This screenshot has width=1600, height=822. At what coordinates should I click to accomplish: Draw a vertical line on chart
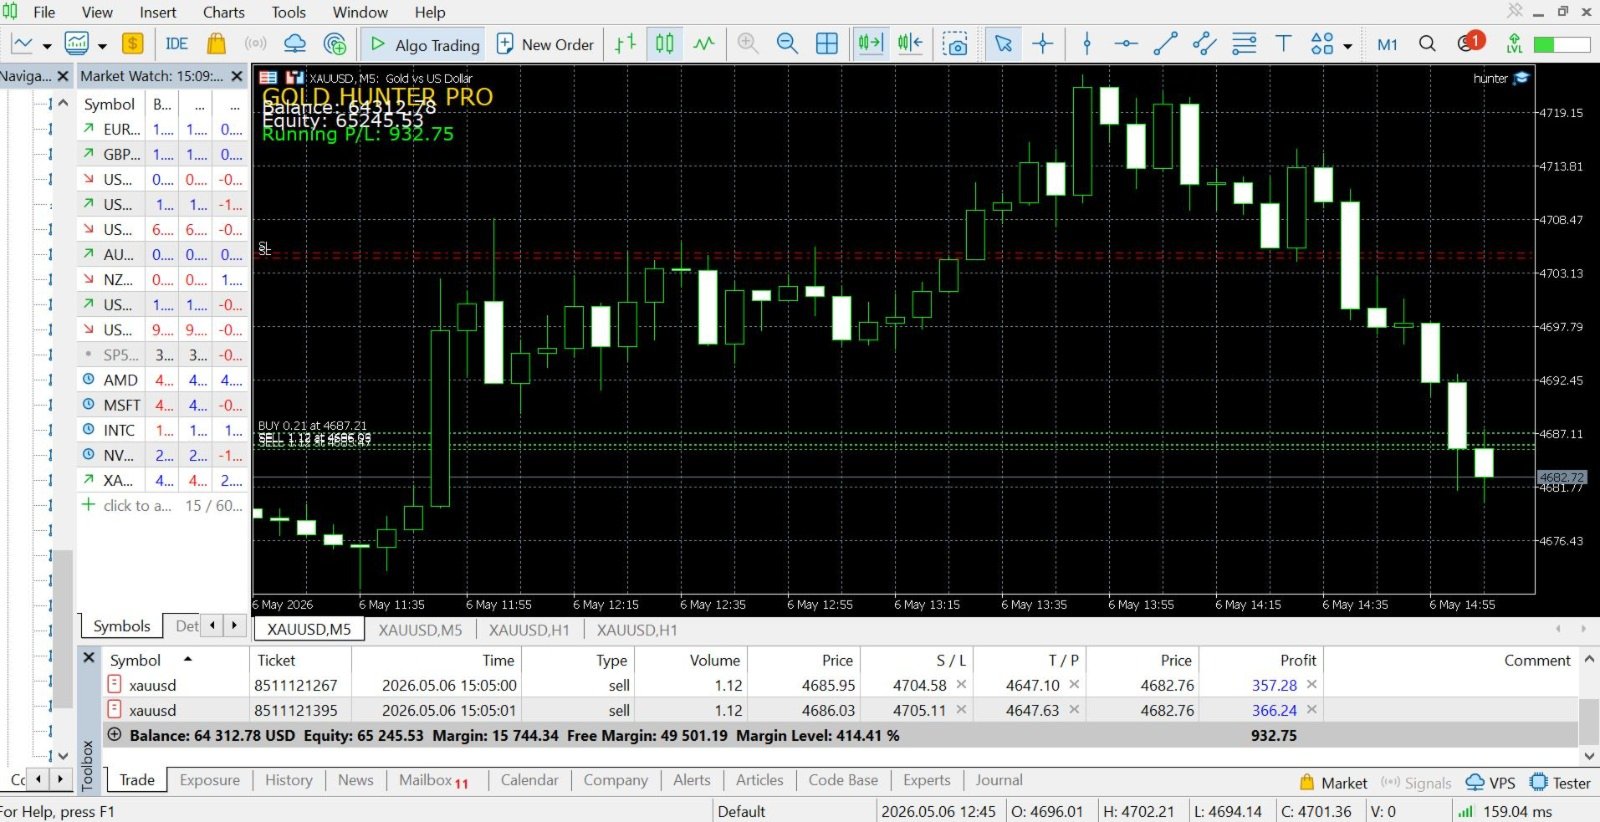point(1087,44)
